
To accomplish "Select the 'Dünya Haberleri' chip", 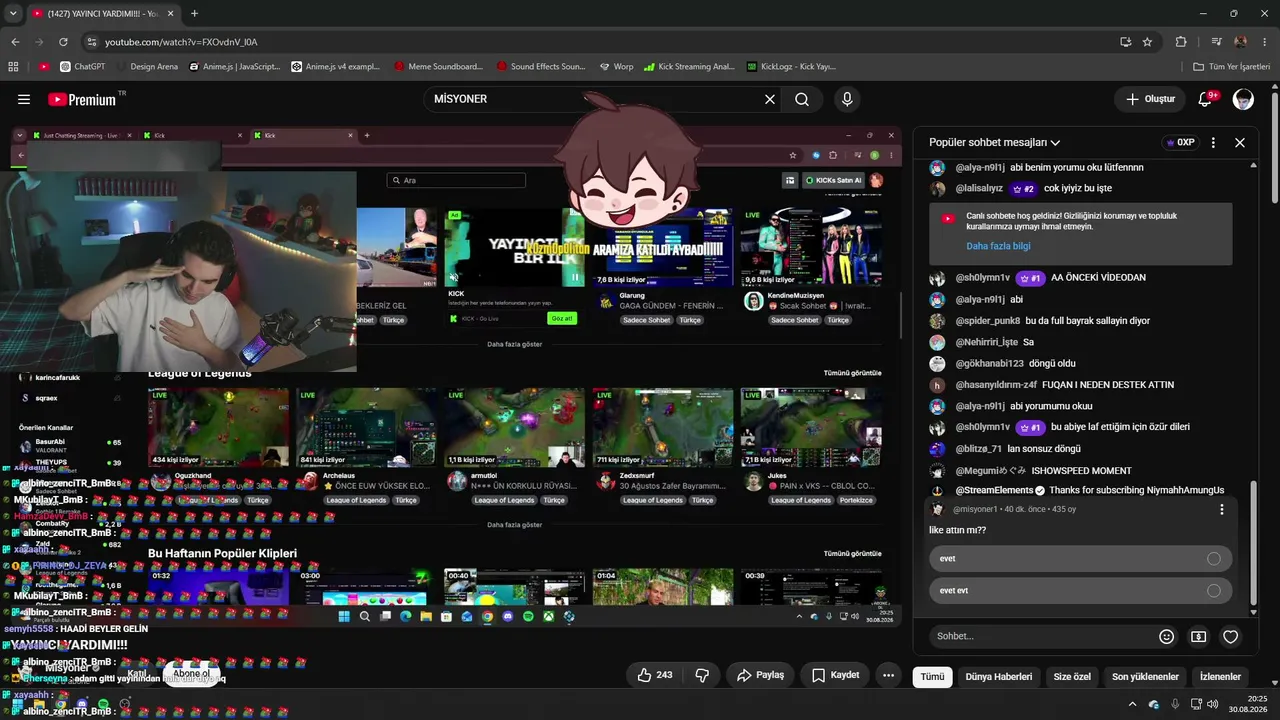I will coord(999,677).
